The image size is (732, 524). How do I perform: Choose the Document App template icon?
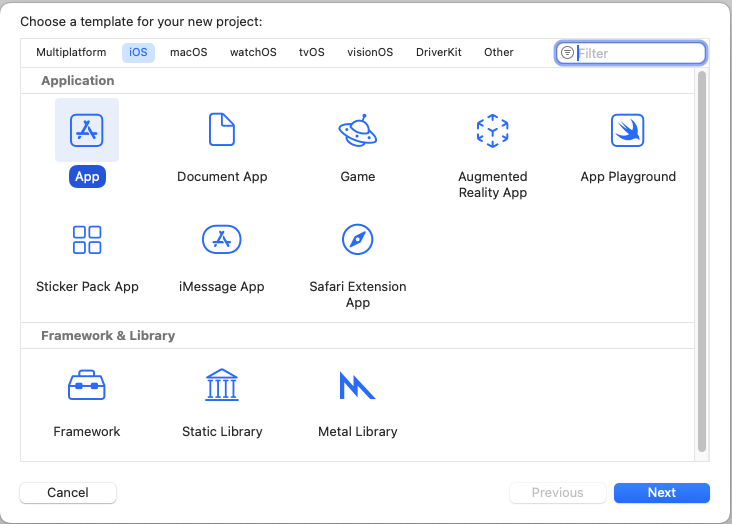point(222,130)
